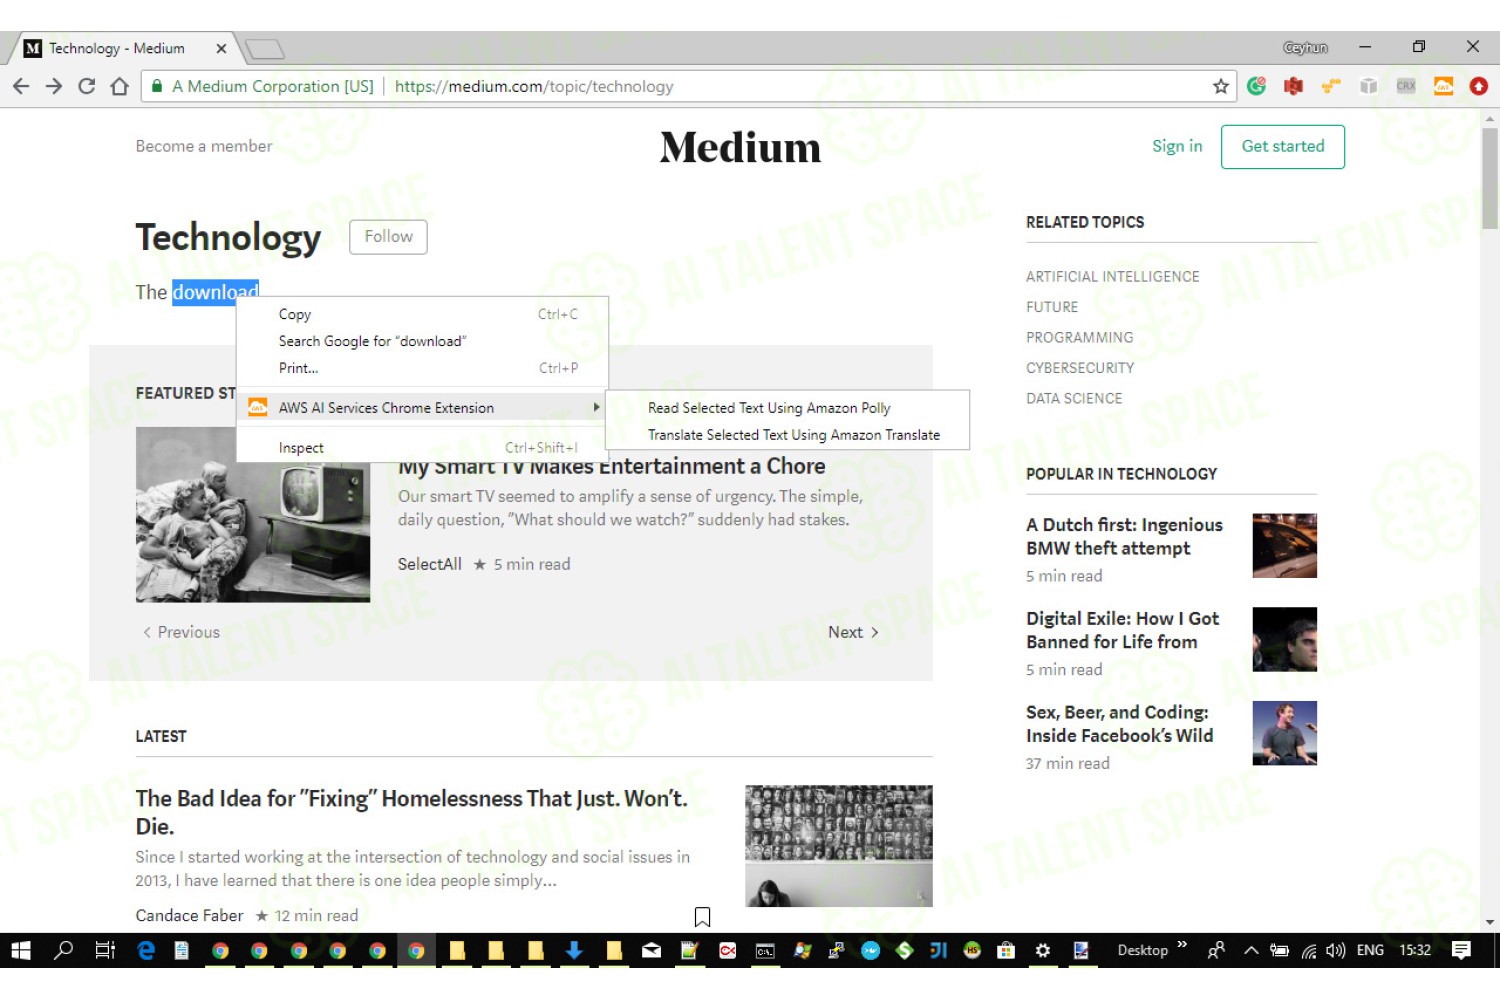Open the BMW theft article thumbnail
This screenshot has width=1500, height=1000.
coord(1284,545)
